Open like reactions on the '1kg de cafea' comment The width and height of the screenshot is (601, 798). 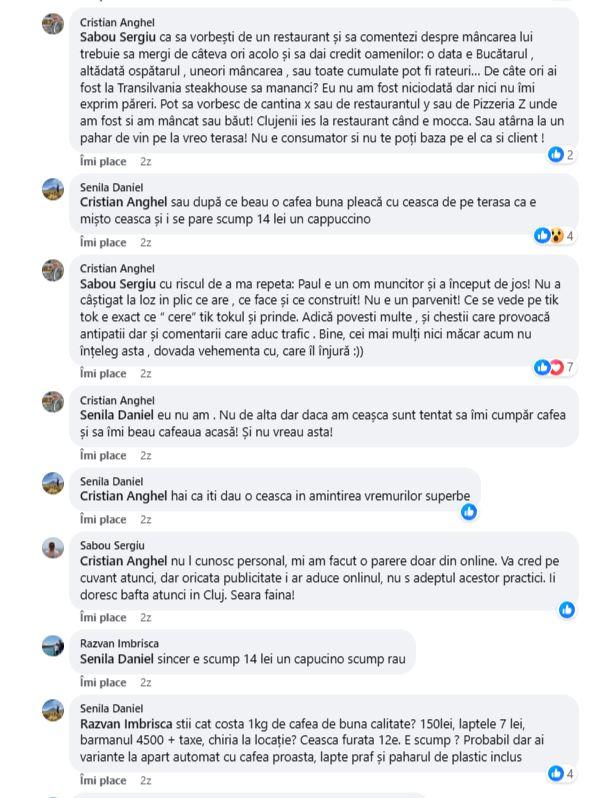560,773
